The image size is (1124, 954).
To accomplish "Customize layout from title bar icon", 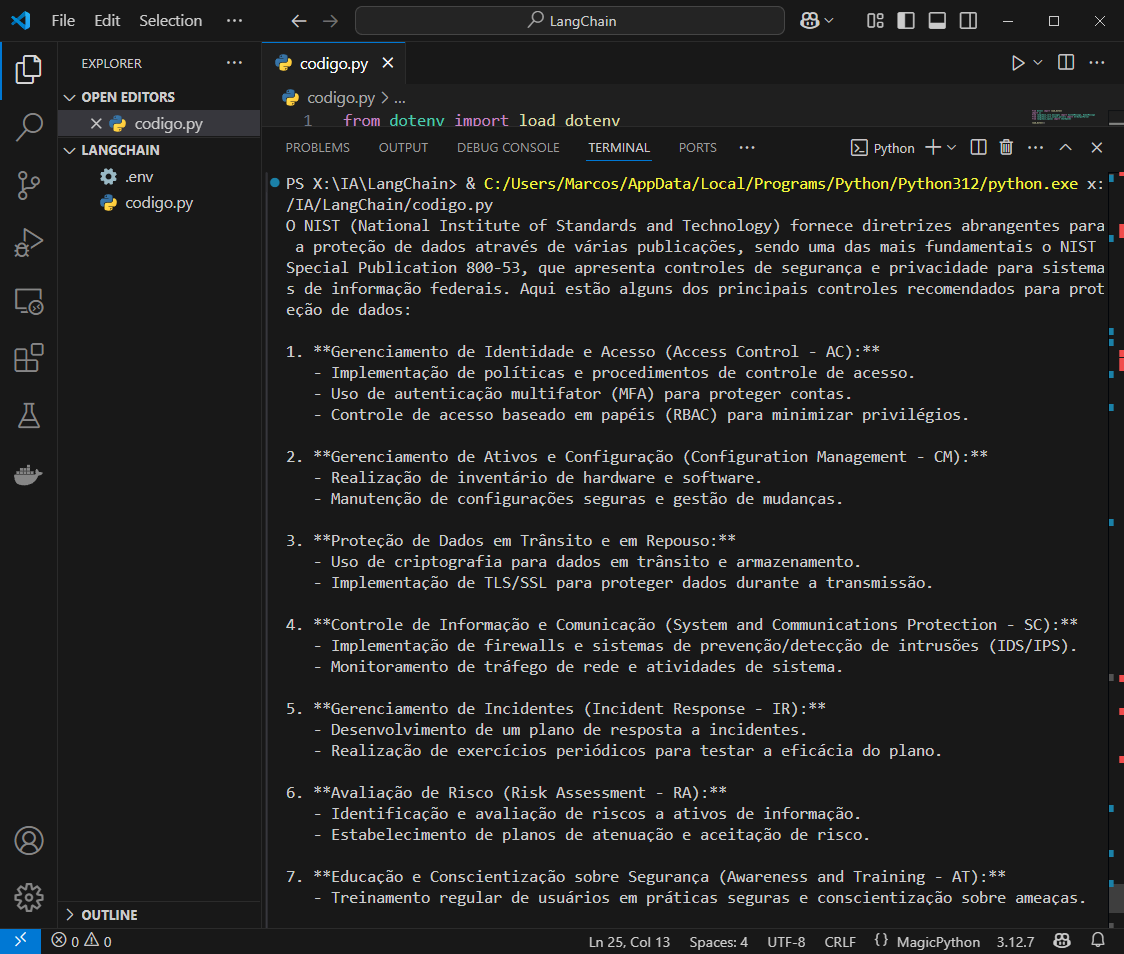I will 875,21.
